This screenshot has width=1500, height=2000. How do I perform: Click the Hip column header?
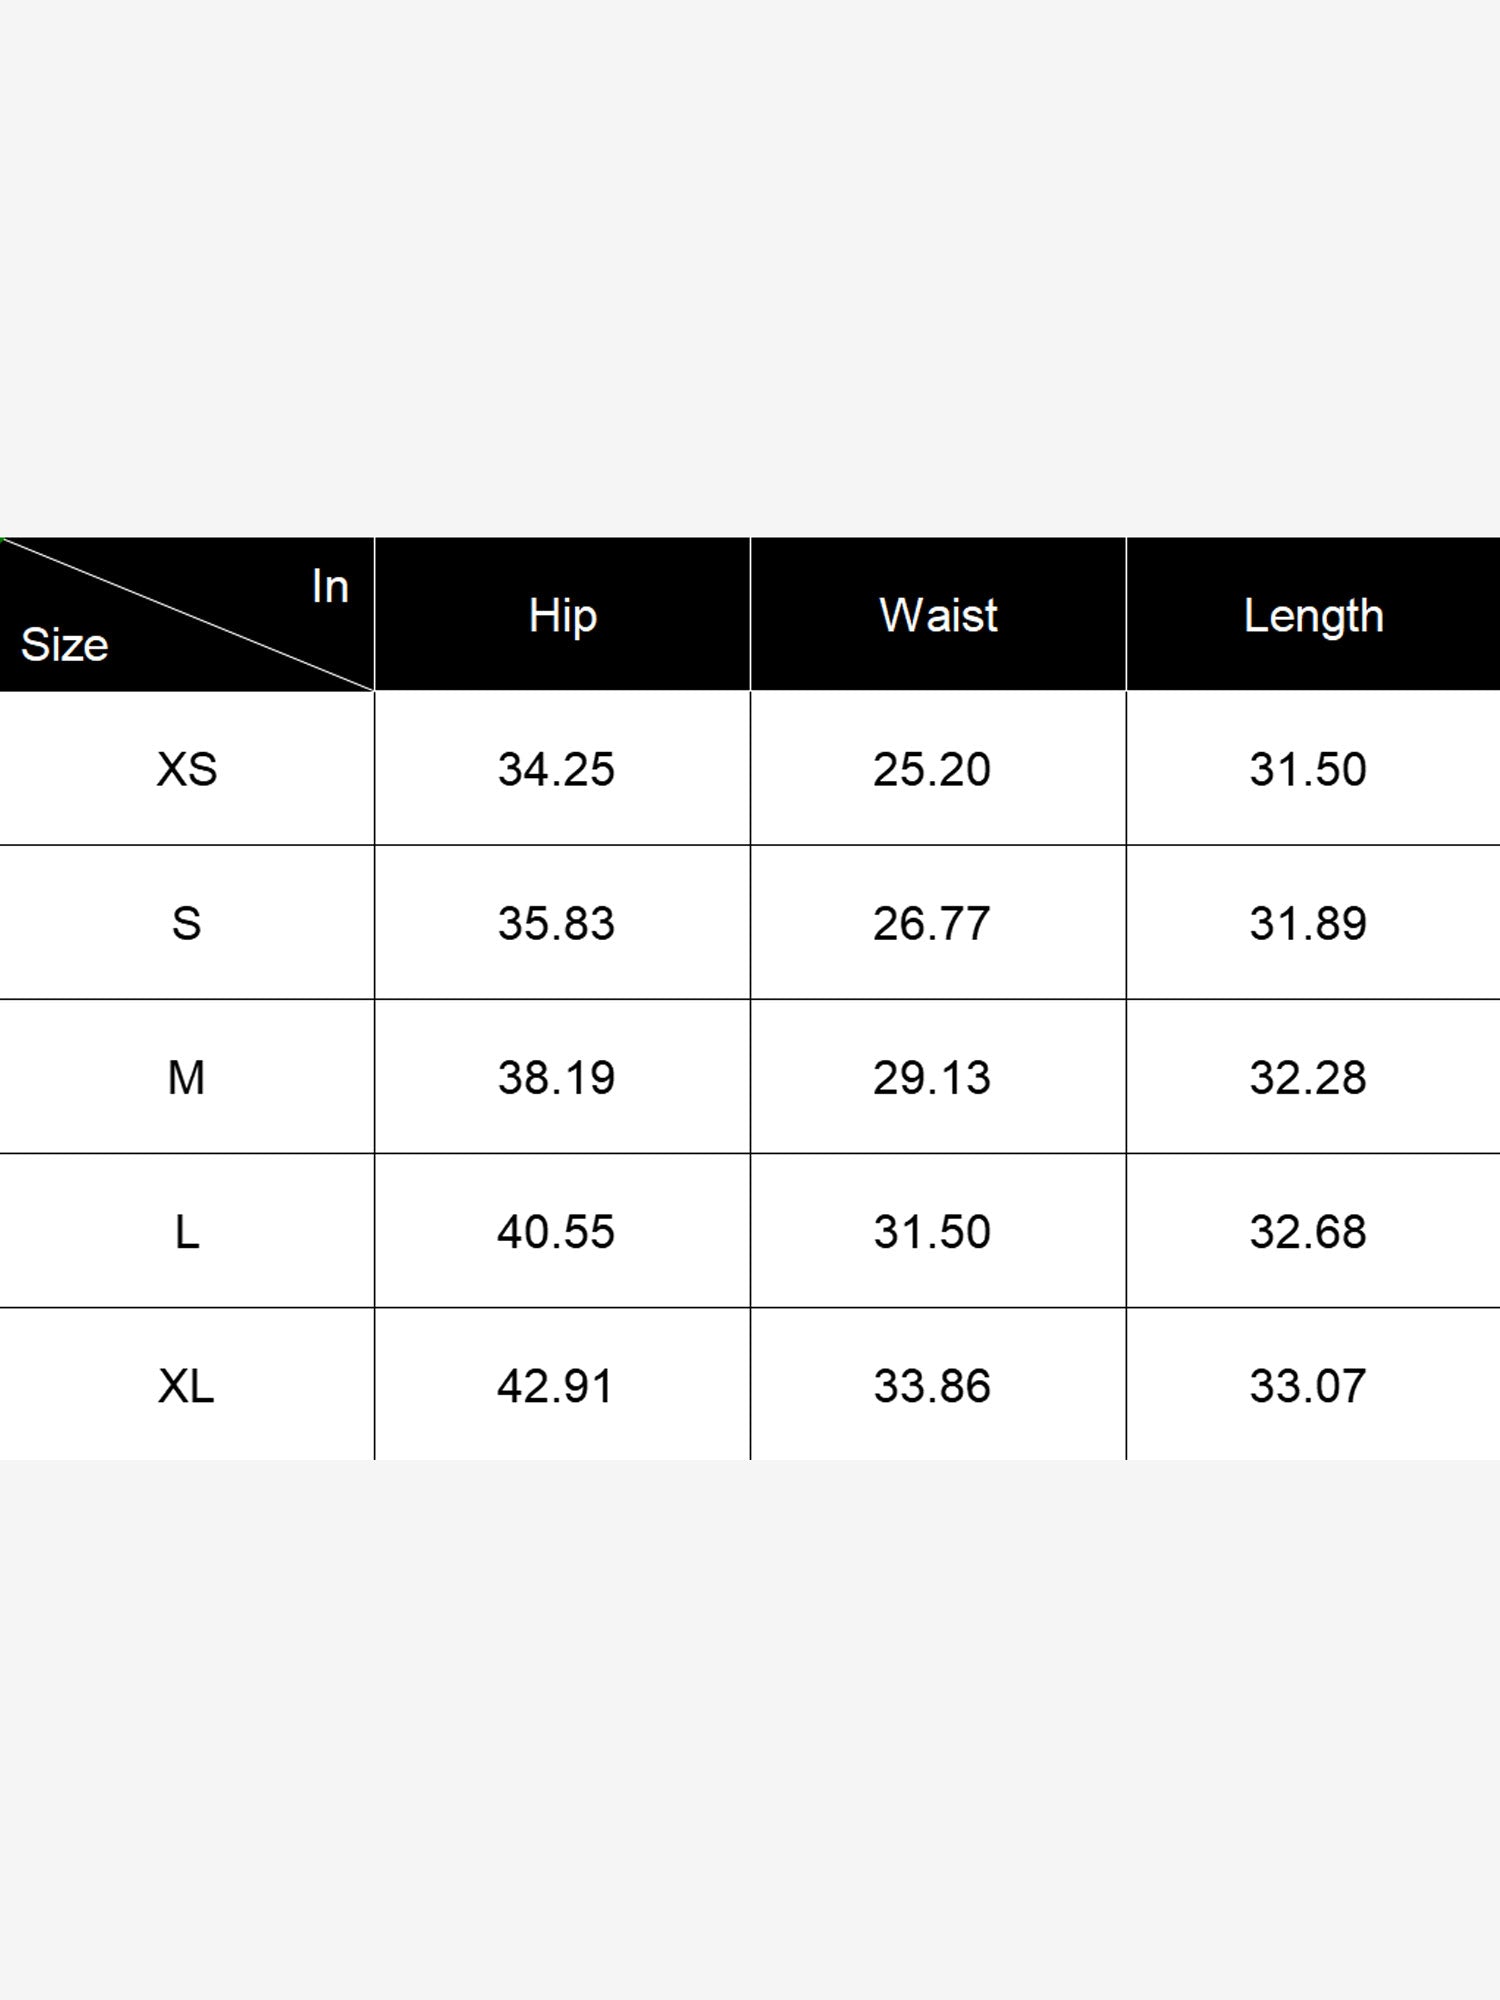point(563,615)
